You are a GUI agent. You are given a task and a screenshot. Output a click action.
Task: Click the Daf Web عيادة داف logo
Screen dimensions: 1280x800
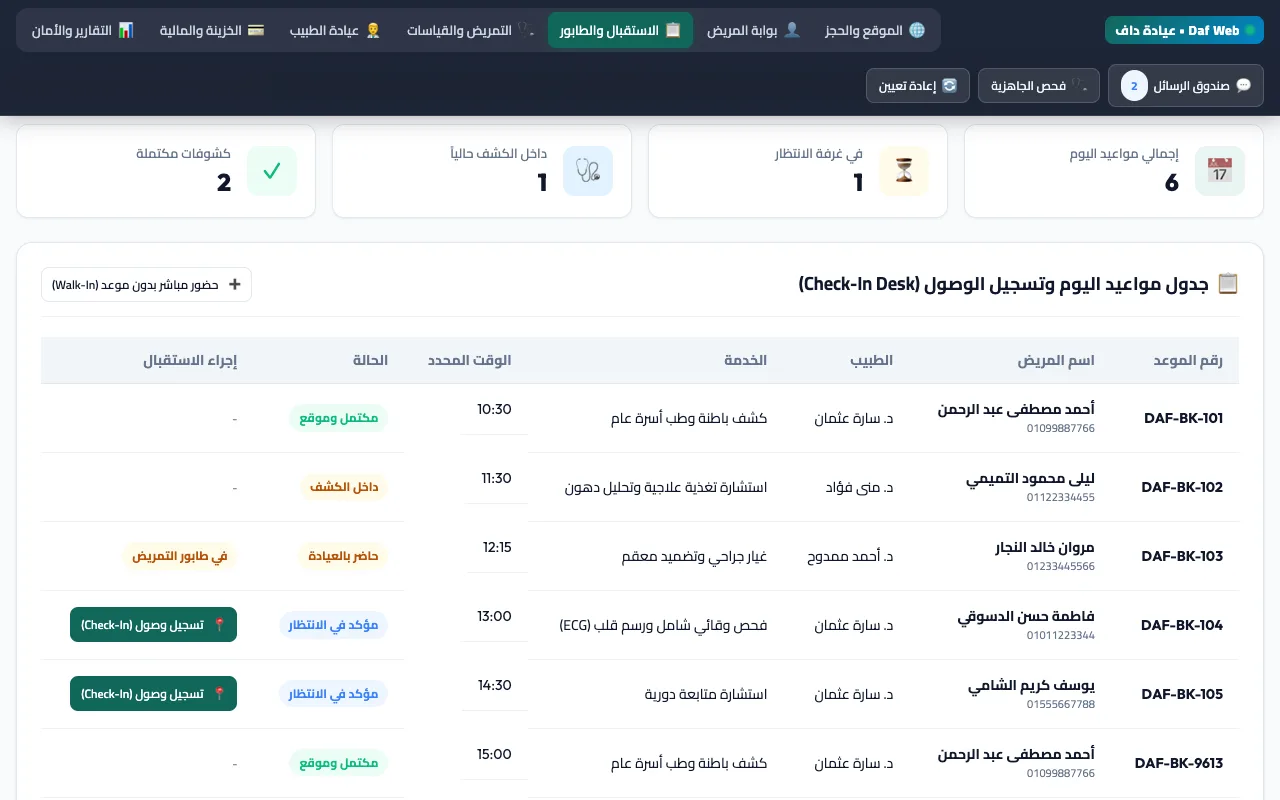tap(1184, 30)
